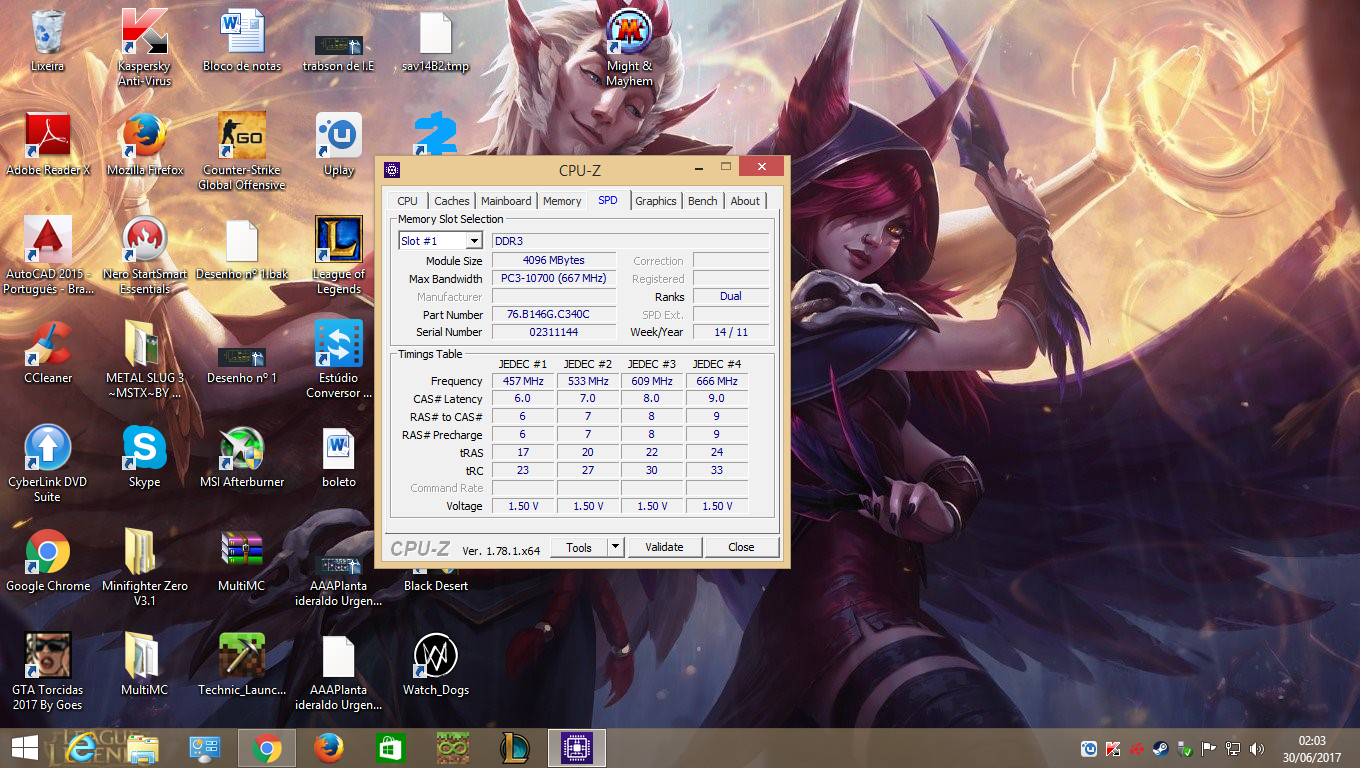Select the CCleaner desktop shortcut
The image size is (1360, 768).
coord(47,353)
